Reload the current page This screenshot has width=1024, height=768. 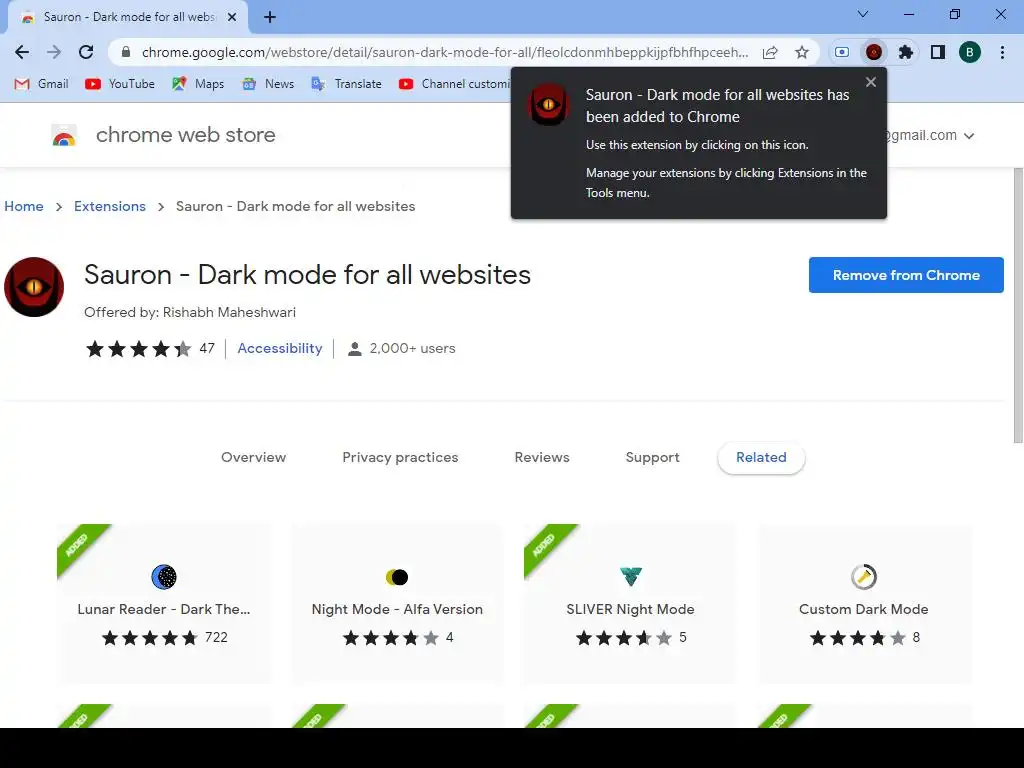pyautogui.click(x=86, y=52)
